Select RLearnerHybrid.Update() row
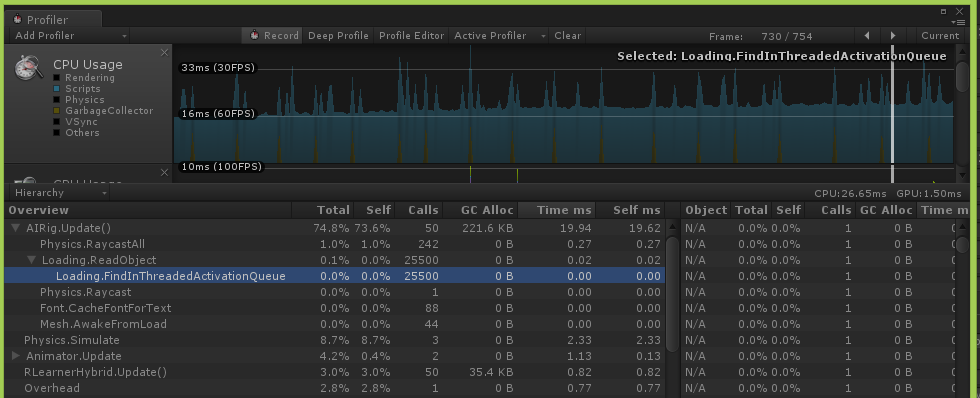Screen dimensions: 980x398 tap(334, 372)
